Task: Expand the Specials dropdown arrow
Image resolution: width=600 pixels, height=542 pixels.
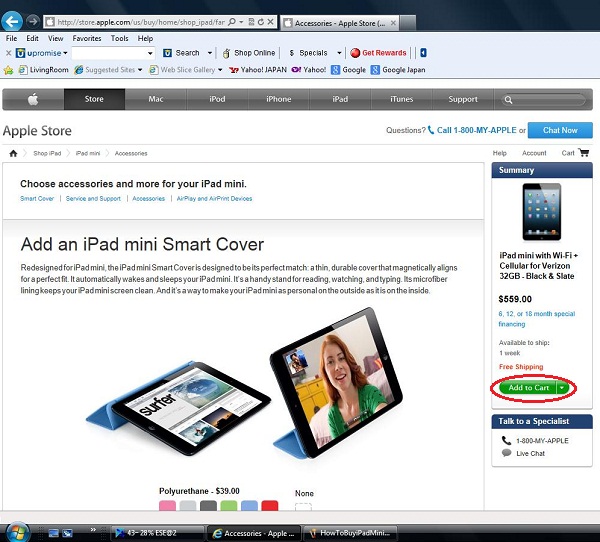Action: pyautogui.click(x=339, y=53)
